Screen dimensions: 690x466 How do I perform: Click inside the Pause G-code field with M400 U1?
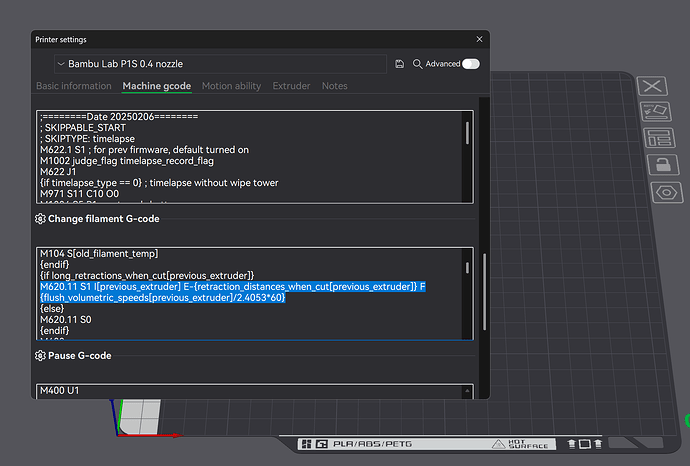pyautogui.click(x=250, y=391)
